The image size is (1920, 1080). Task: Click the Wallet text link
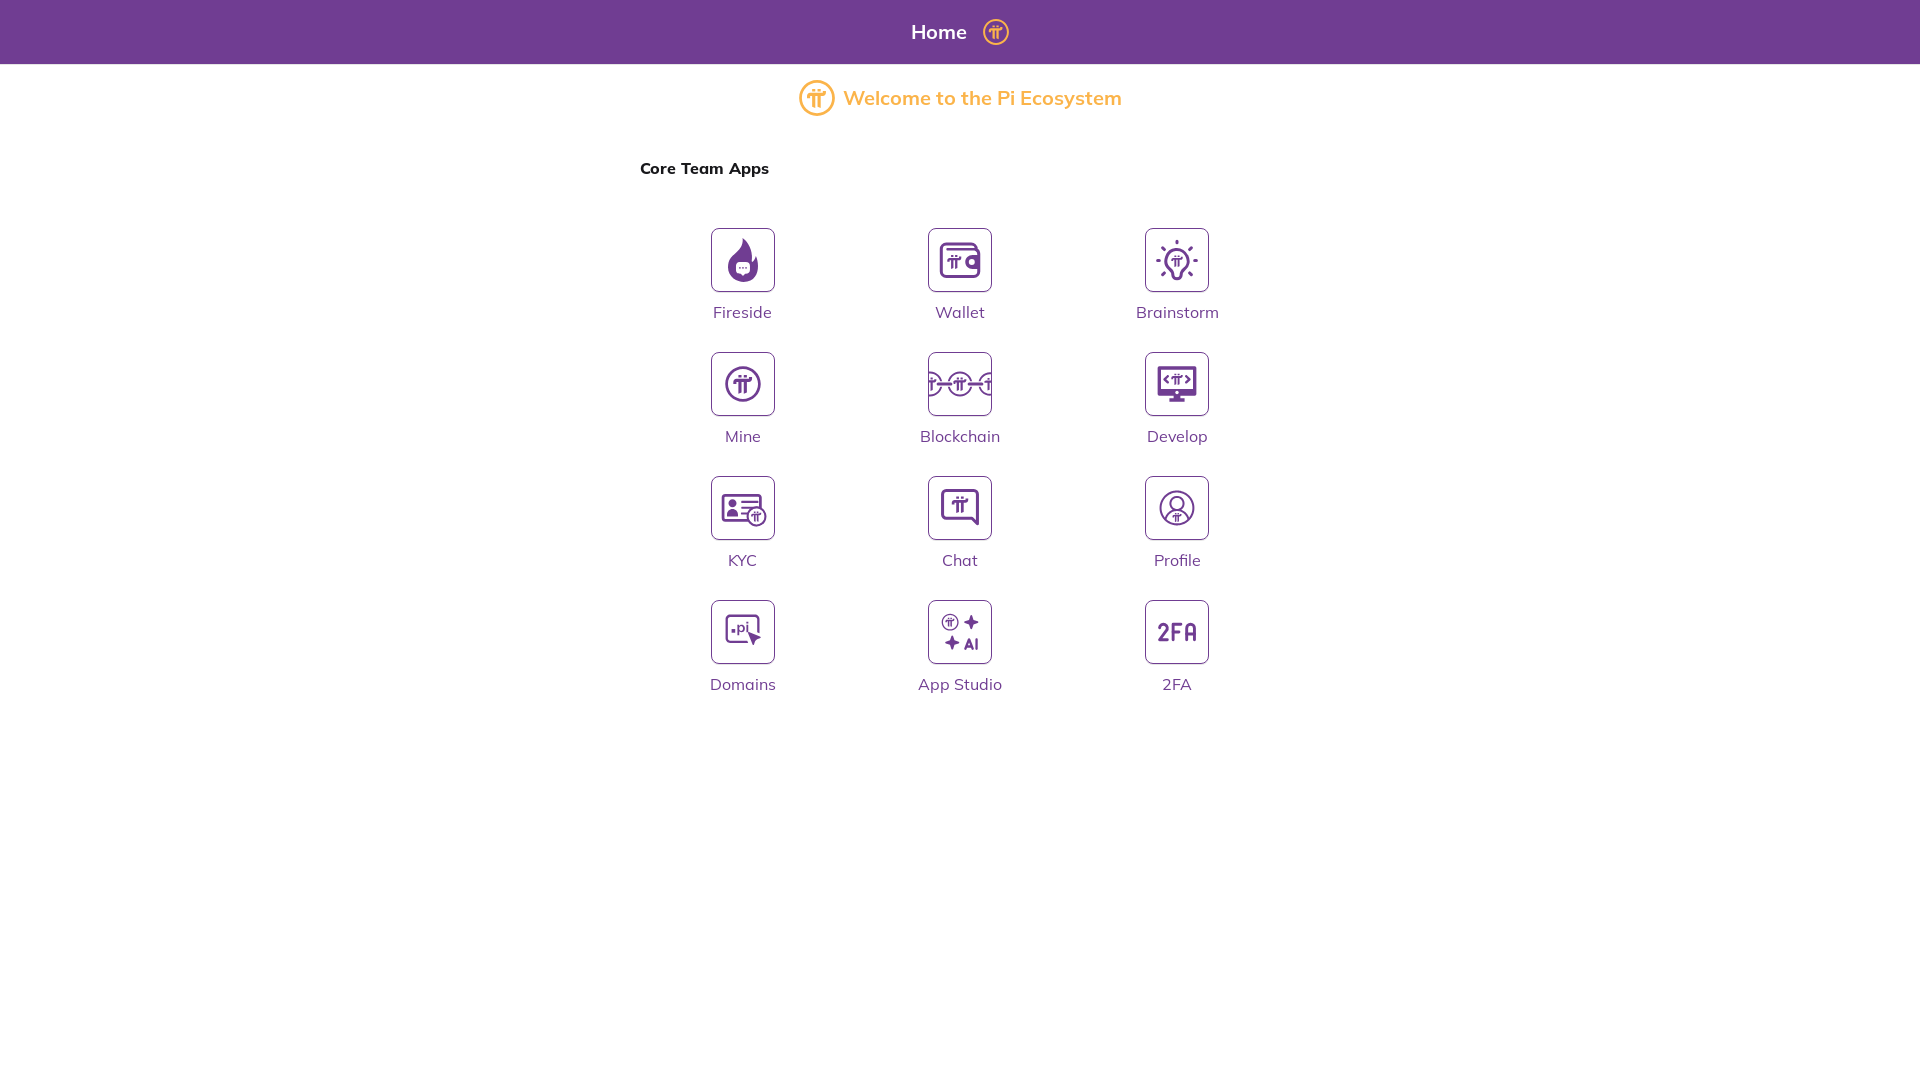click(959, 312)
